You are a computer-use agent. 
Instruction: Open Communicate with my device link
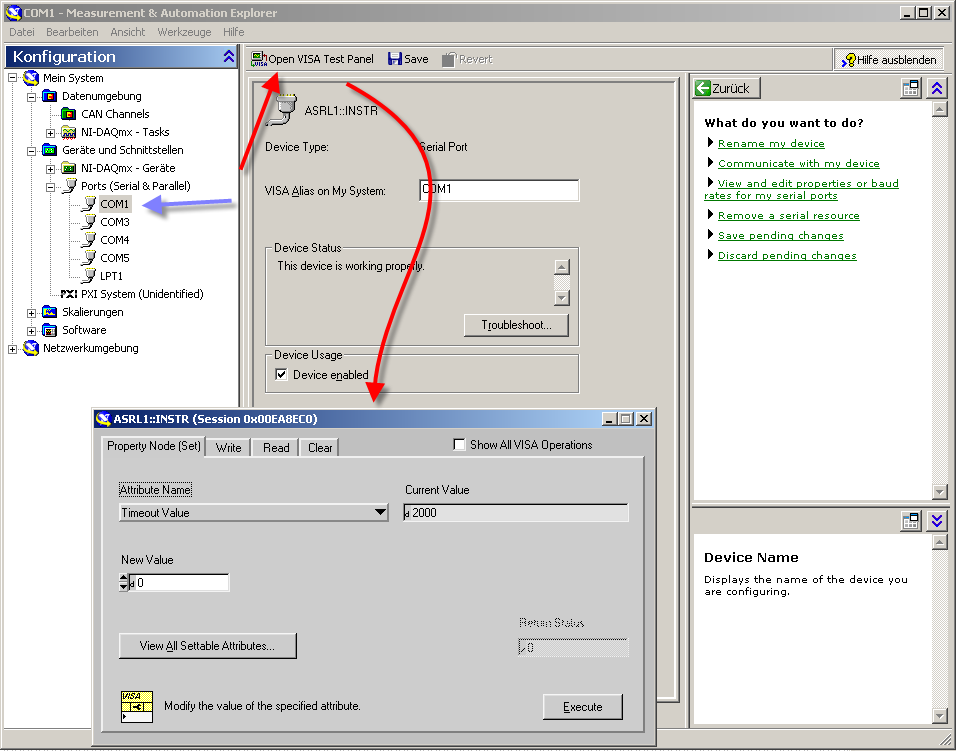click(x=799, y=163)
